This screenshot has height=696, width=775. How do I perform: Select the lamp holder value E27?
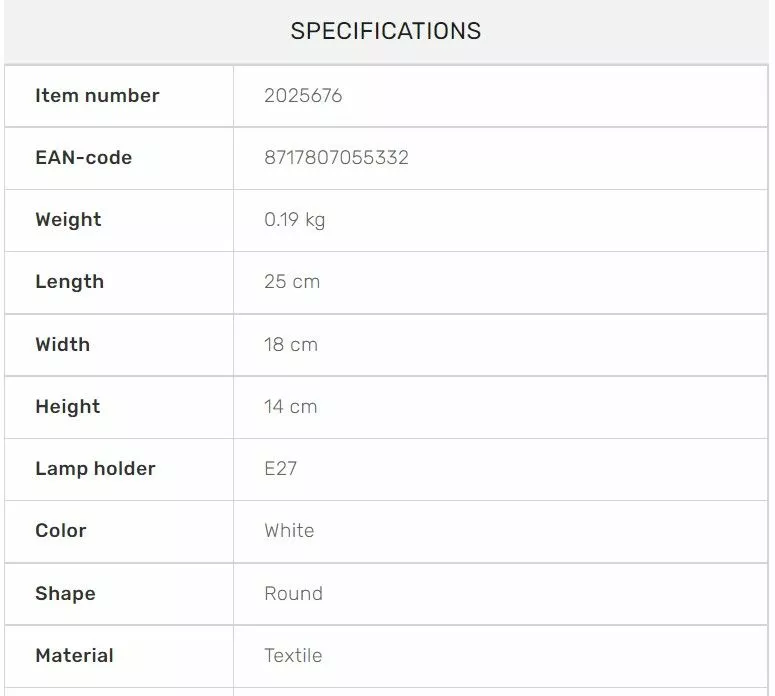(280, 469)
